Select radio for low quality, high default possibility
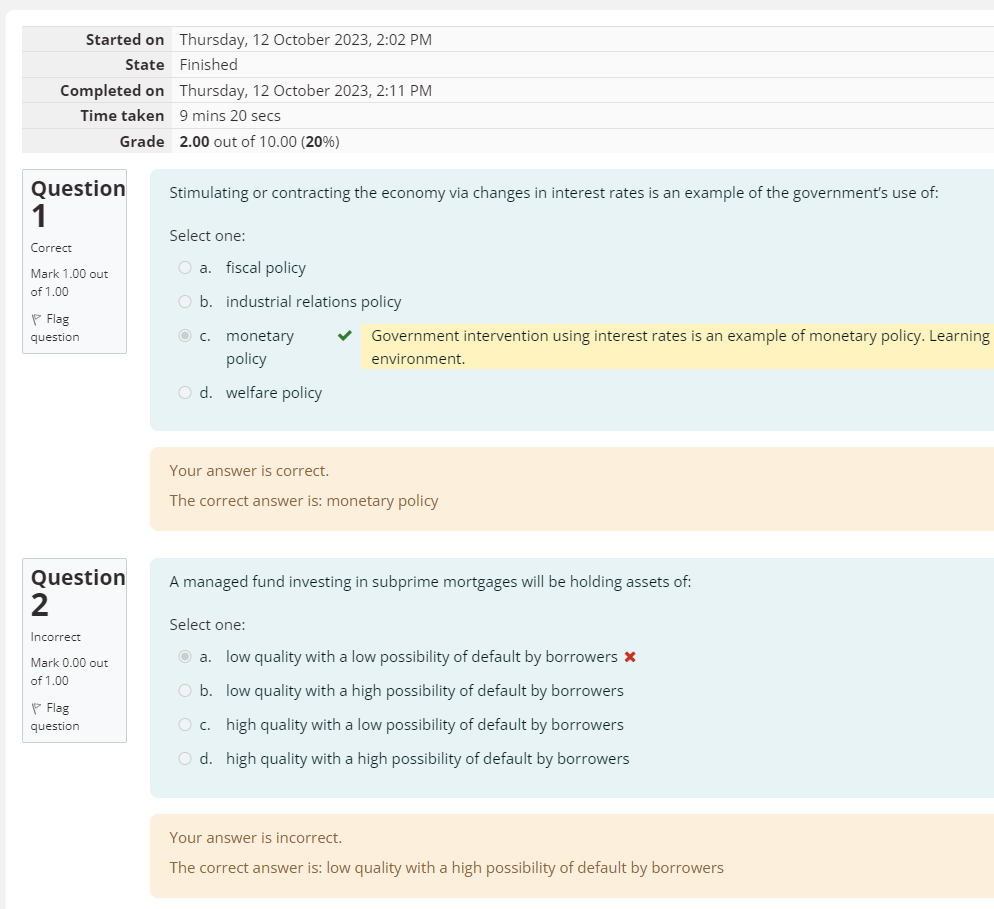This screenshot has height=909, width=994. point(184,690)
